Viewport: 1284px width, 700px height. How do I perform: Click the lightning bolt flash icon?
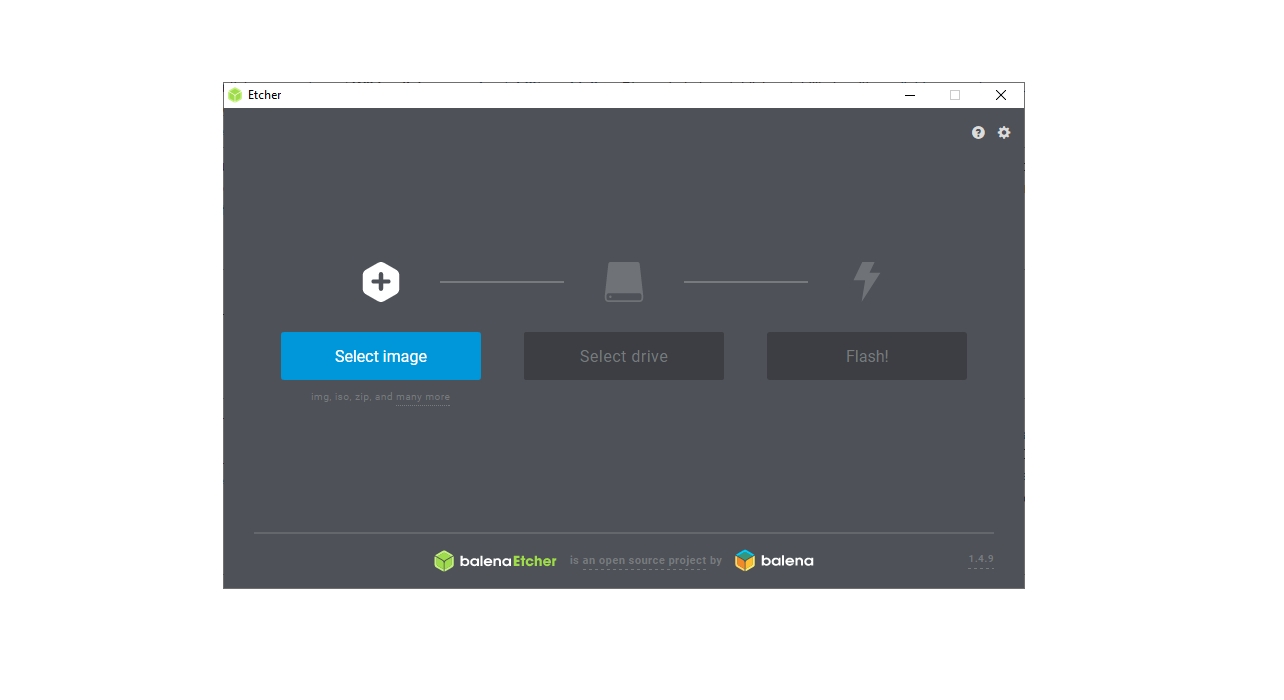(x=867, y=281)
